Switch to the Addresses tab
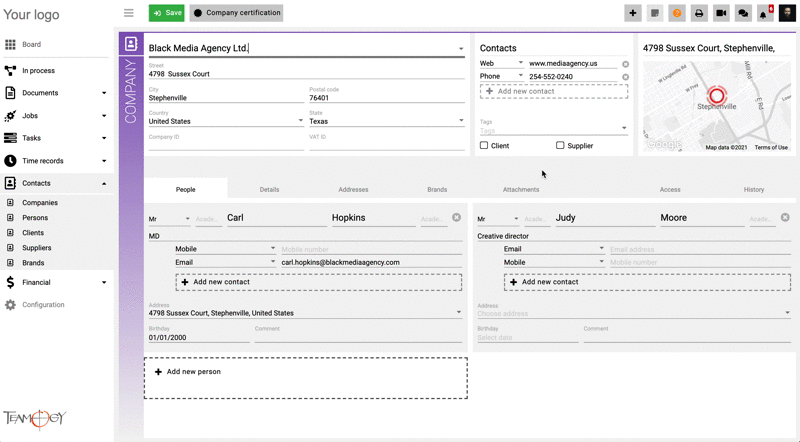The image size is (800, 442). (x=353, y=189)
